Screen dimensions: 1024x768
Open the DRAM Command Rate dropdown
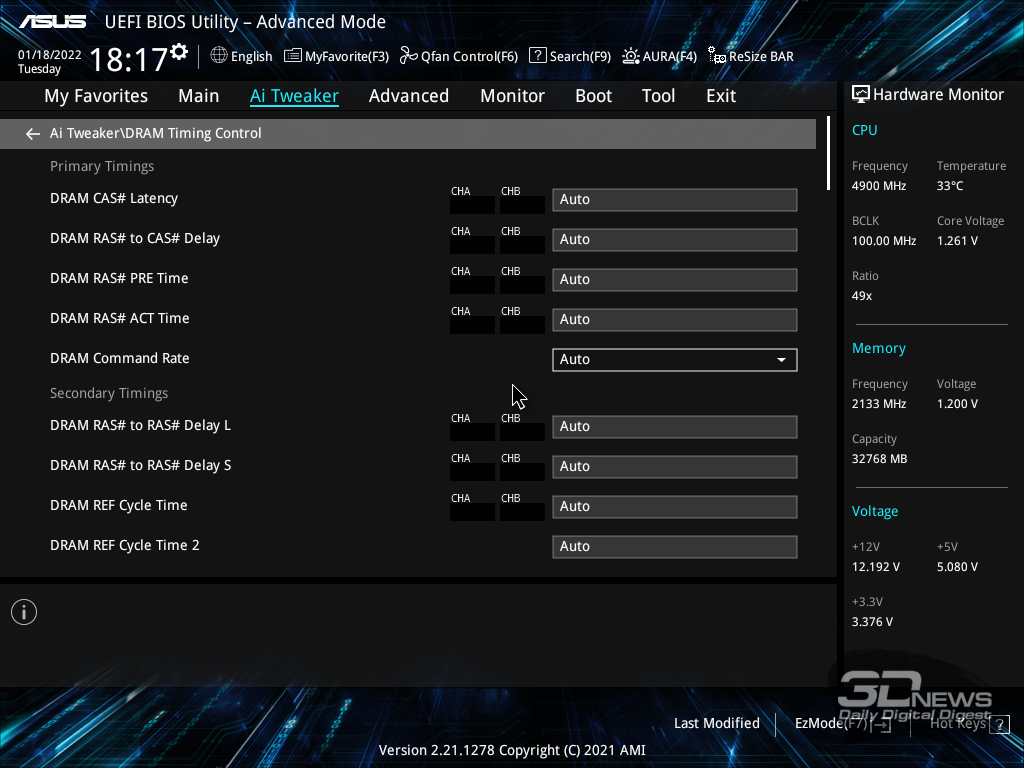click(675, 360)
